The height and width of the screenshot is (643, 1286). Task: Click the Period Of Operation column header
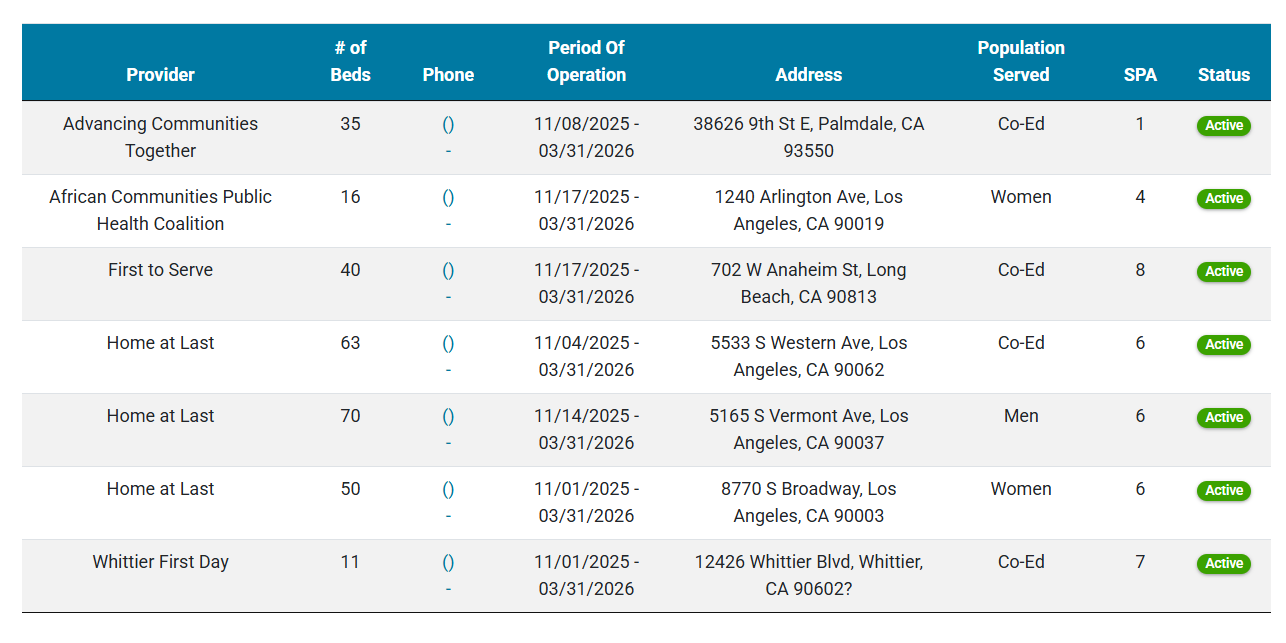586,61
